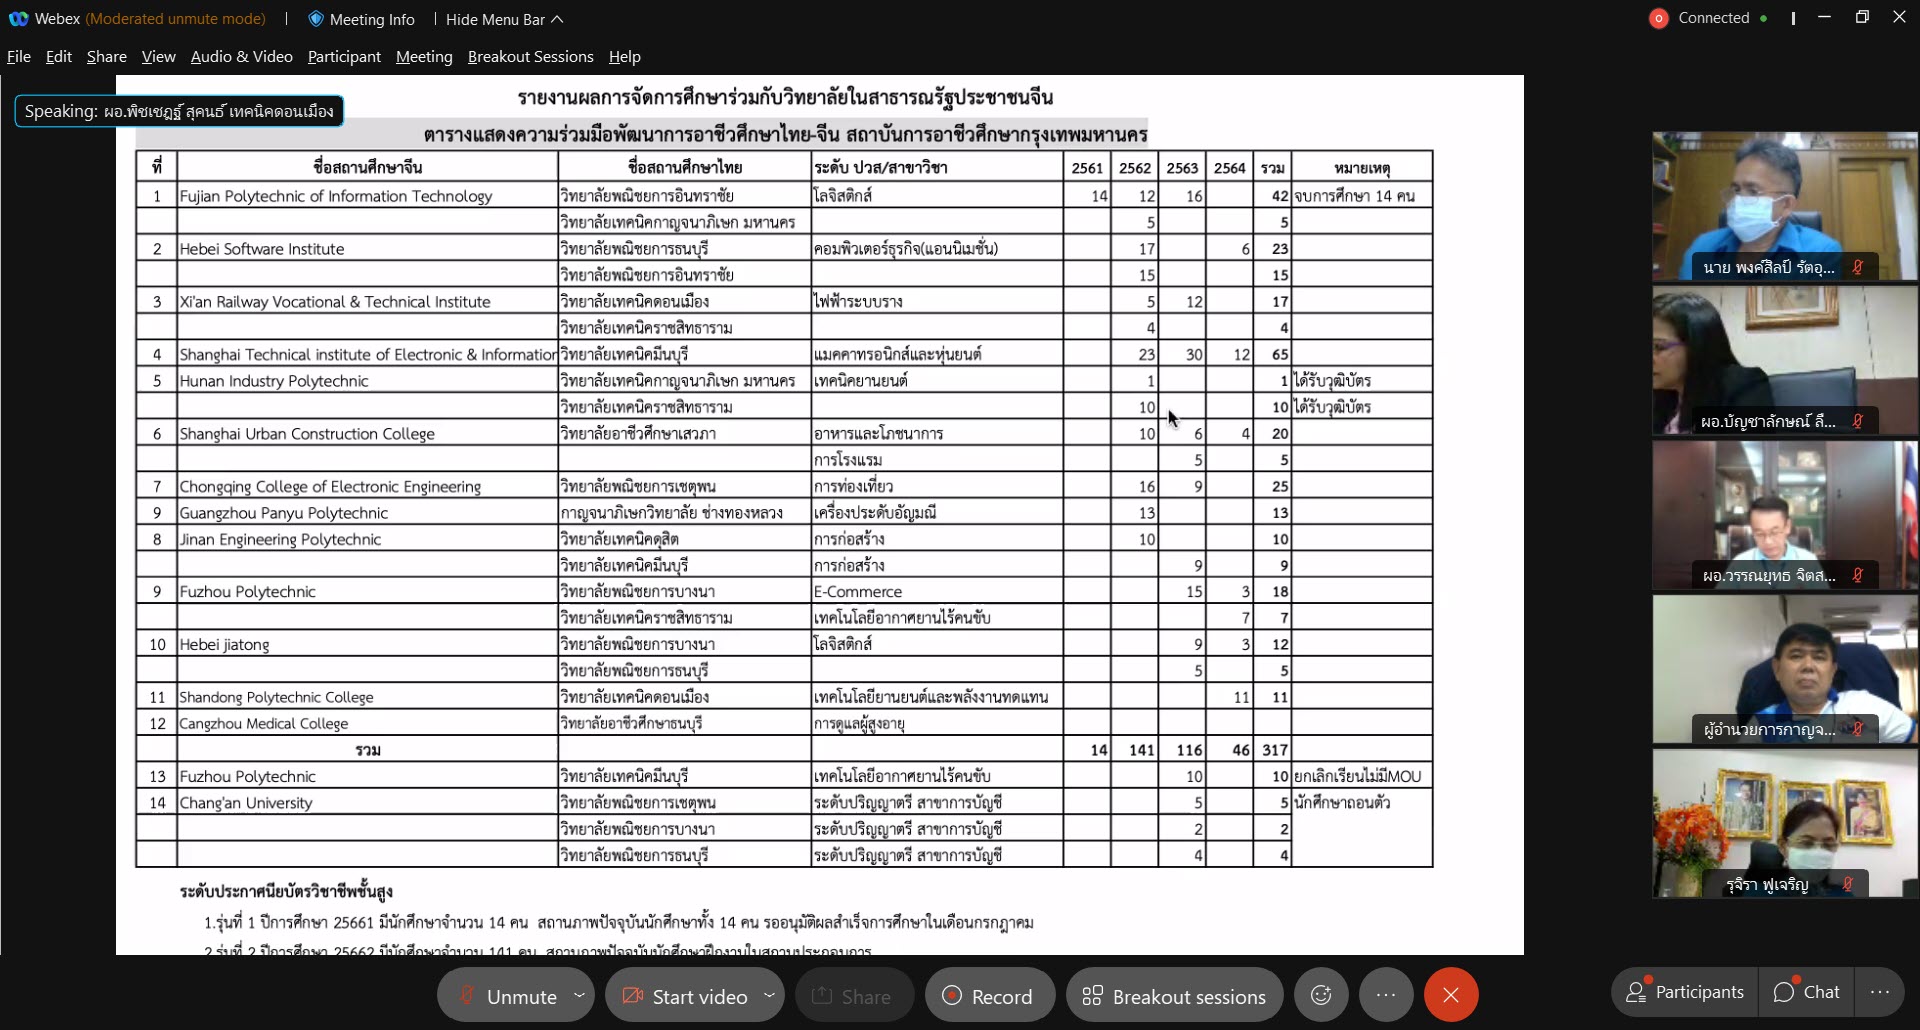Click Xi'an Railway Vocational & Technical Institute cell
1920x1030 pixels.
coord(367,302)
